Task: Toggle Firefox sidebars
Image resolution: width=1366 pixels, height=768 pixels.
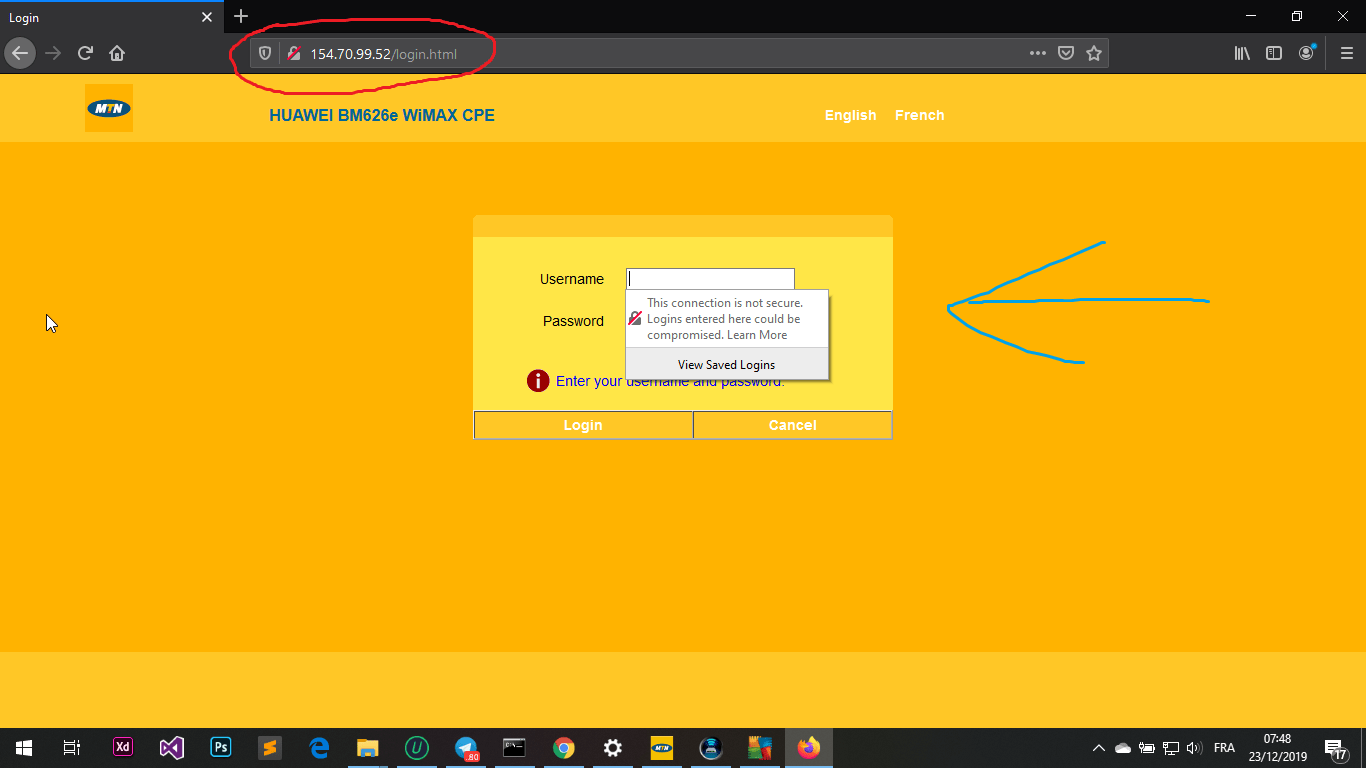Action: click(1274, 54)
